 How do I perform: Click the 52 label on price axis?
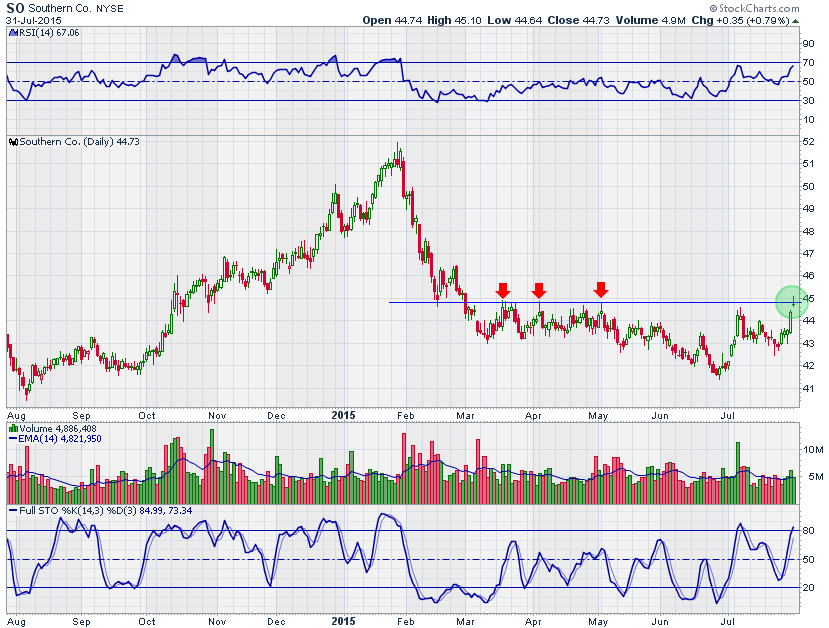coord(807,142)
